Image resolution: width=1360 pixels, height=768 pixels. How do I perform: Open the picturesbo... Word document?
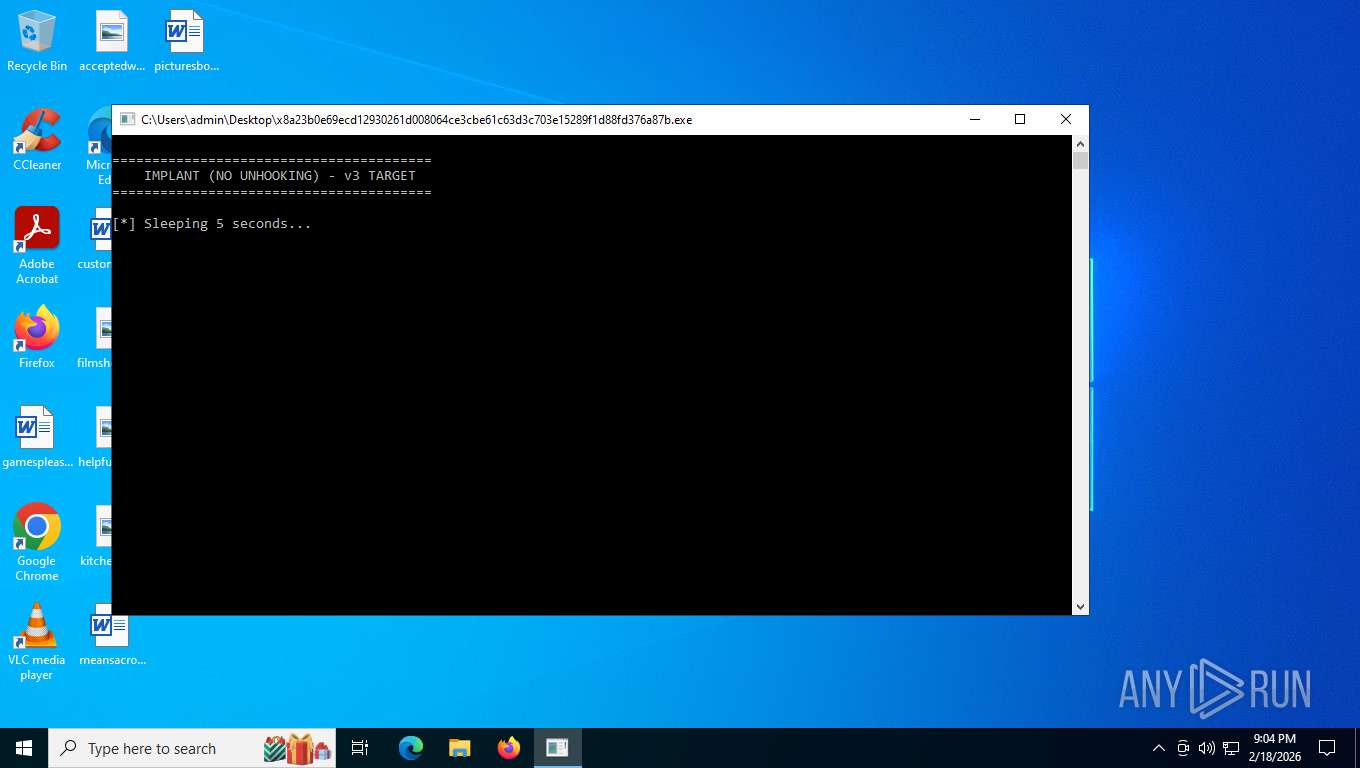(x=186, y=42)
